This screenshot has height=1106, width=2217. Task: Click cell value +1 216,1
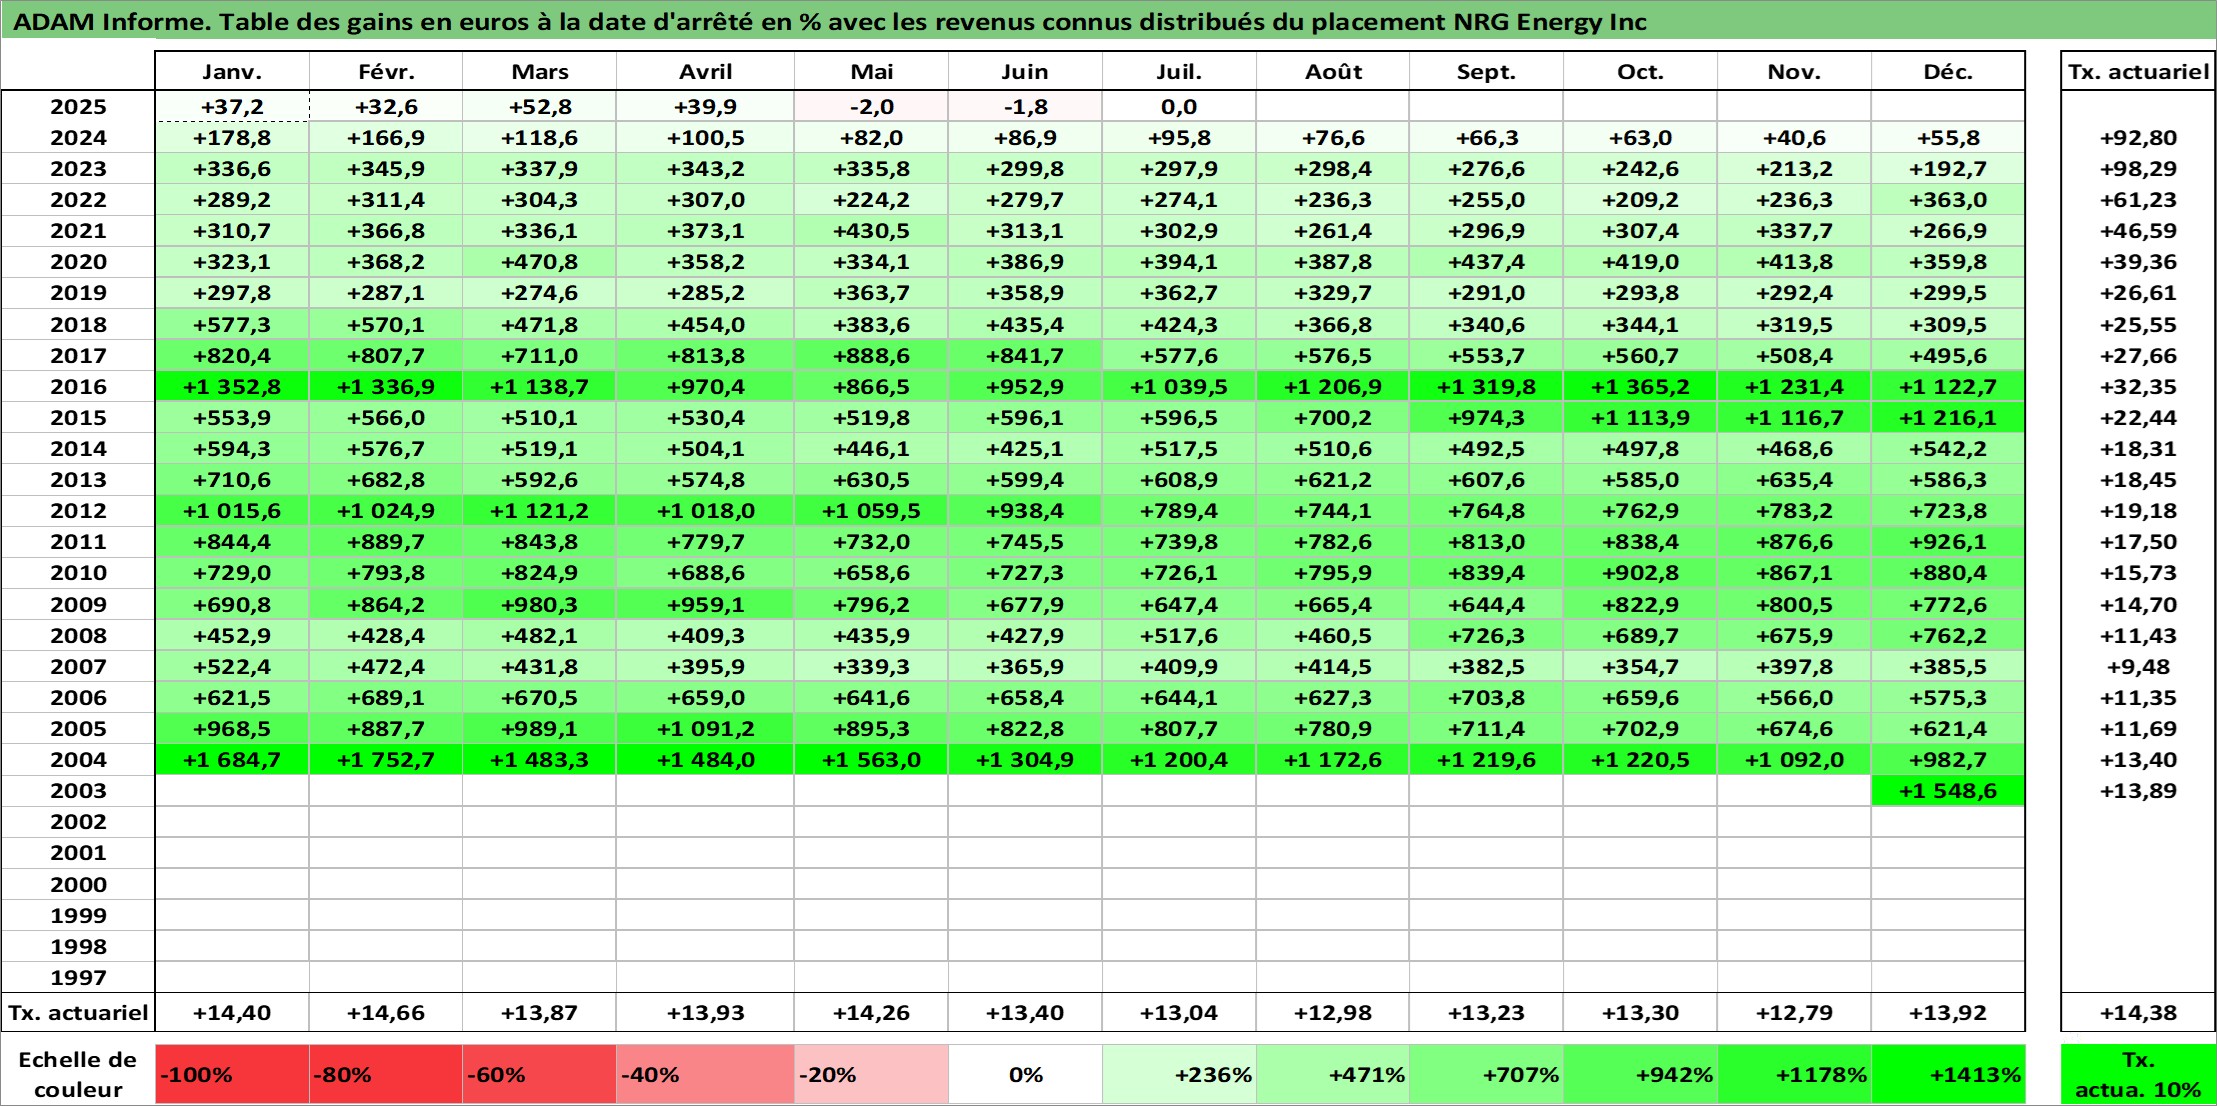1948,418
